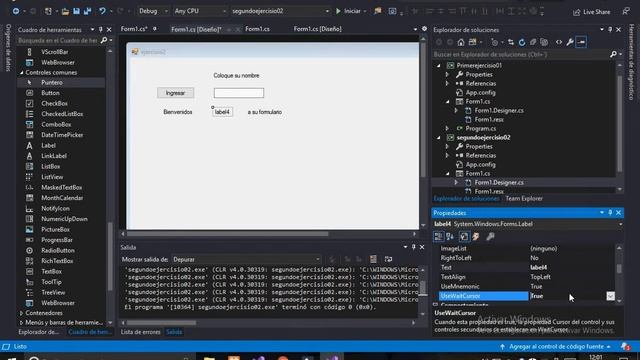
Task: Collapse the Controles comunes toolbox group
Action: pyautogui.click(x=22, y=73)
